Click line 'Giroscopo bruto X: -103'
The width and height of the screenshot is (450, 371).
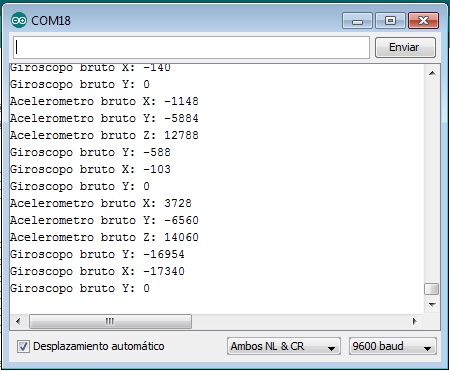coord(90,169)
